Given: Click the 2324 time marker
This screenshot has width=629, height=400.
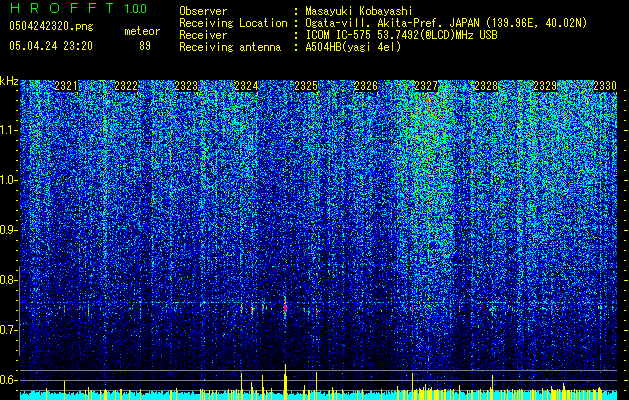Looking at the screenshot, I should coord(246,86).
